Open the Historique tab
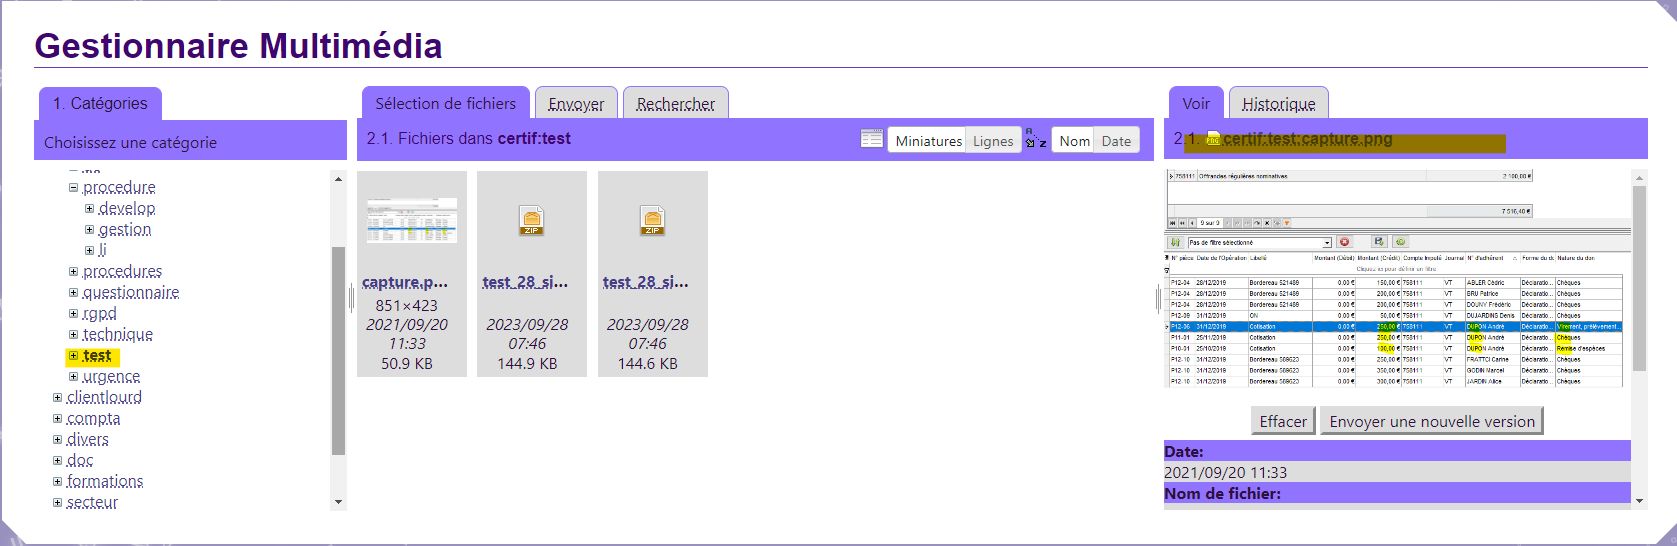The width and height of the screenshot is (1677, 546). point(1278,104)
